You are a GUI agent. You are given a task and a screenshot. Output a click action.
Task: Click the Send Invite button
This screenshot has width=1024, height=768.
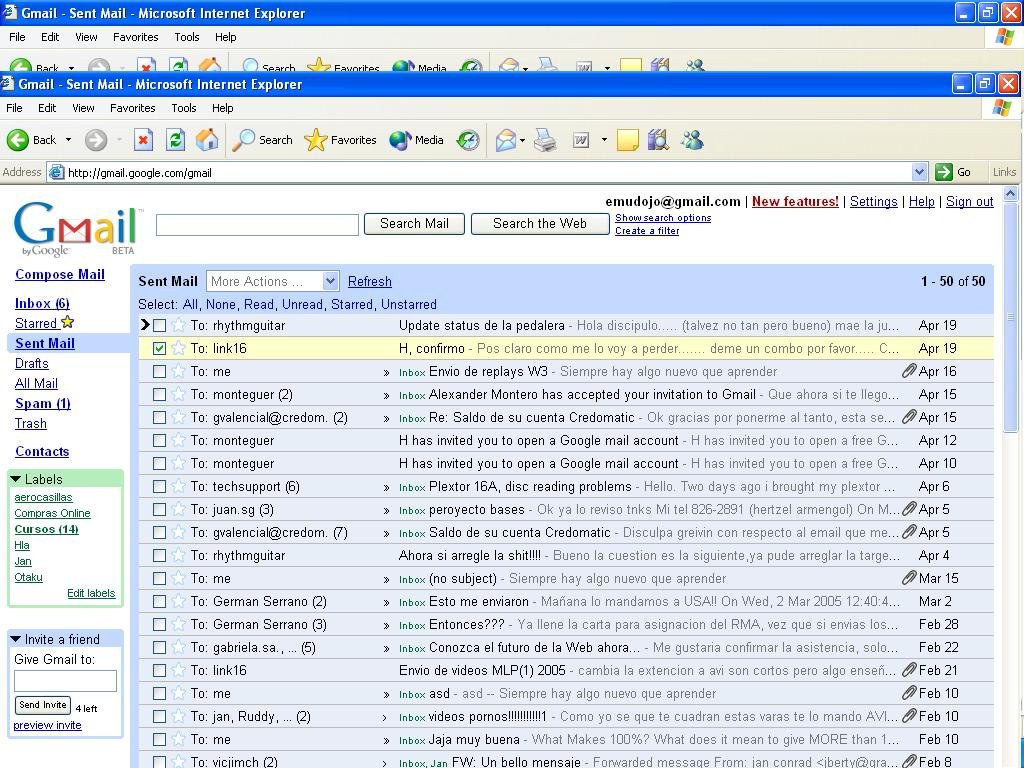42,705
